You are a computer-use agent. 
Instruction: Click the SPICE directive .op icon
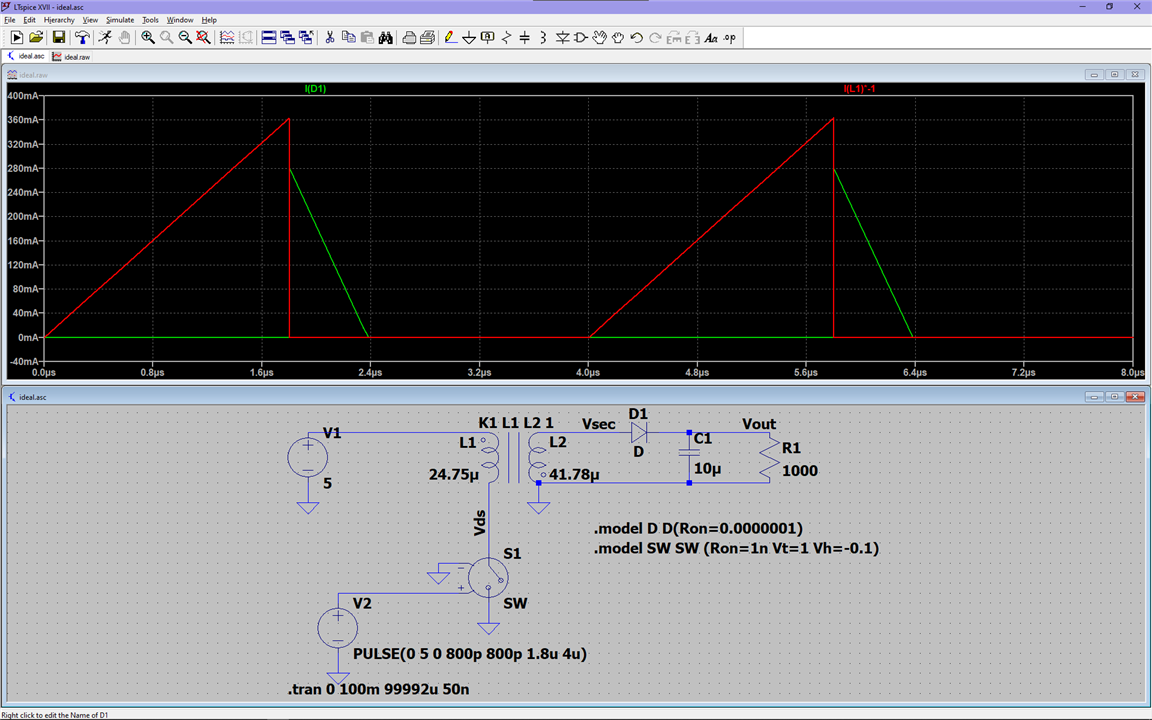729,38
